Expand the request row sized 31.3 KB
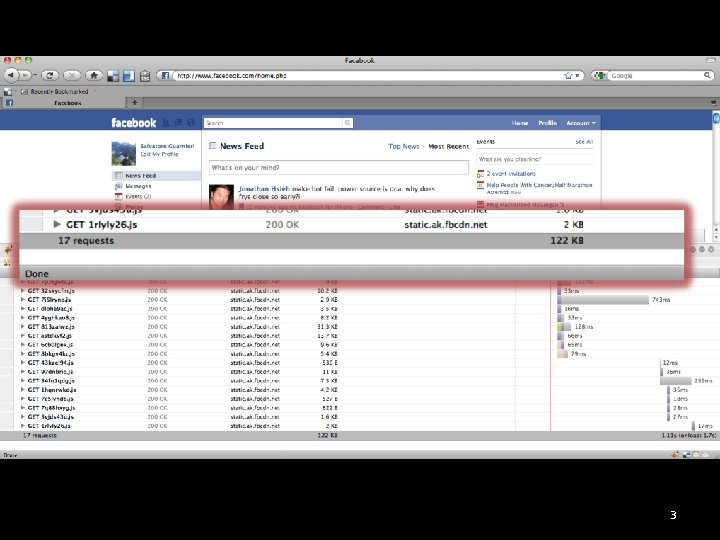The width and height of the screenshot is (720, 540). pyautogui.click(x=22, y=327)
